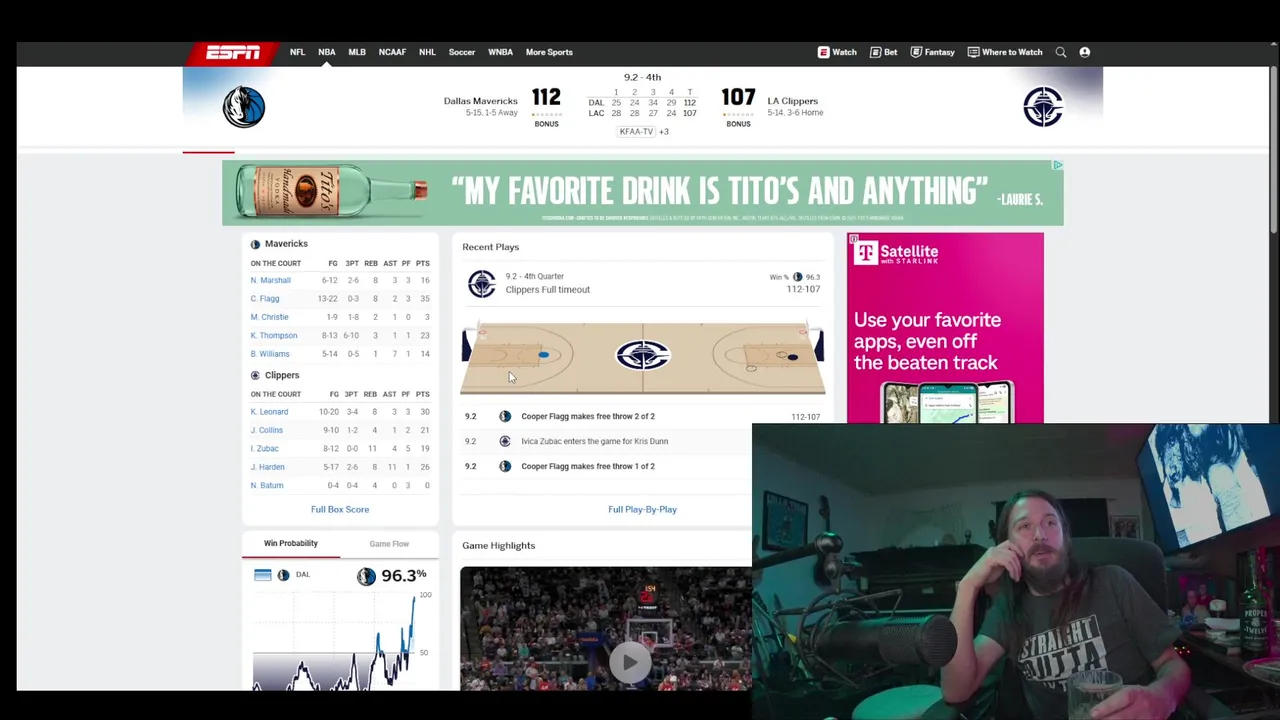Screen dimensions: 1280x720
Task: Click the Where to Watch icon
Action: [973, 52]
